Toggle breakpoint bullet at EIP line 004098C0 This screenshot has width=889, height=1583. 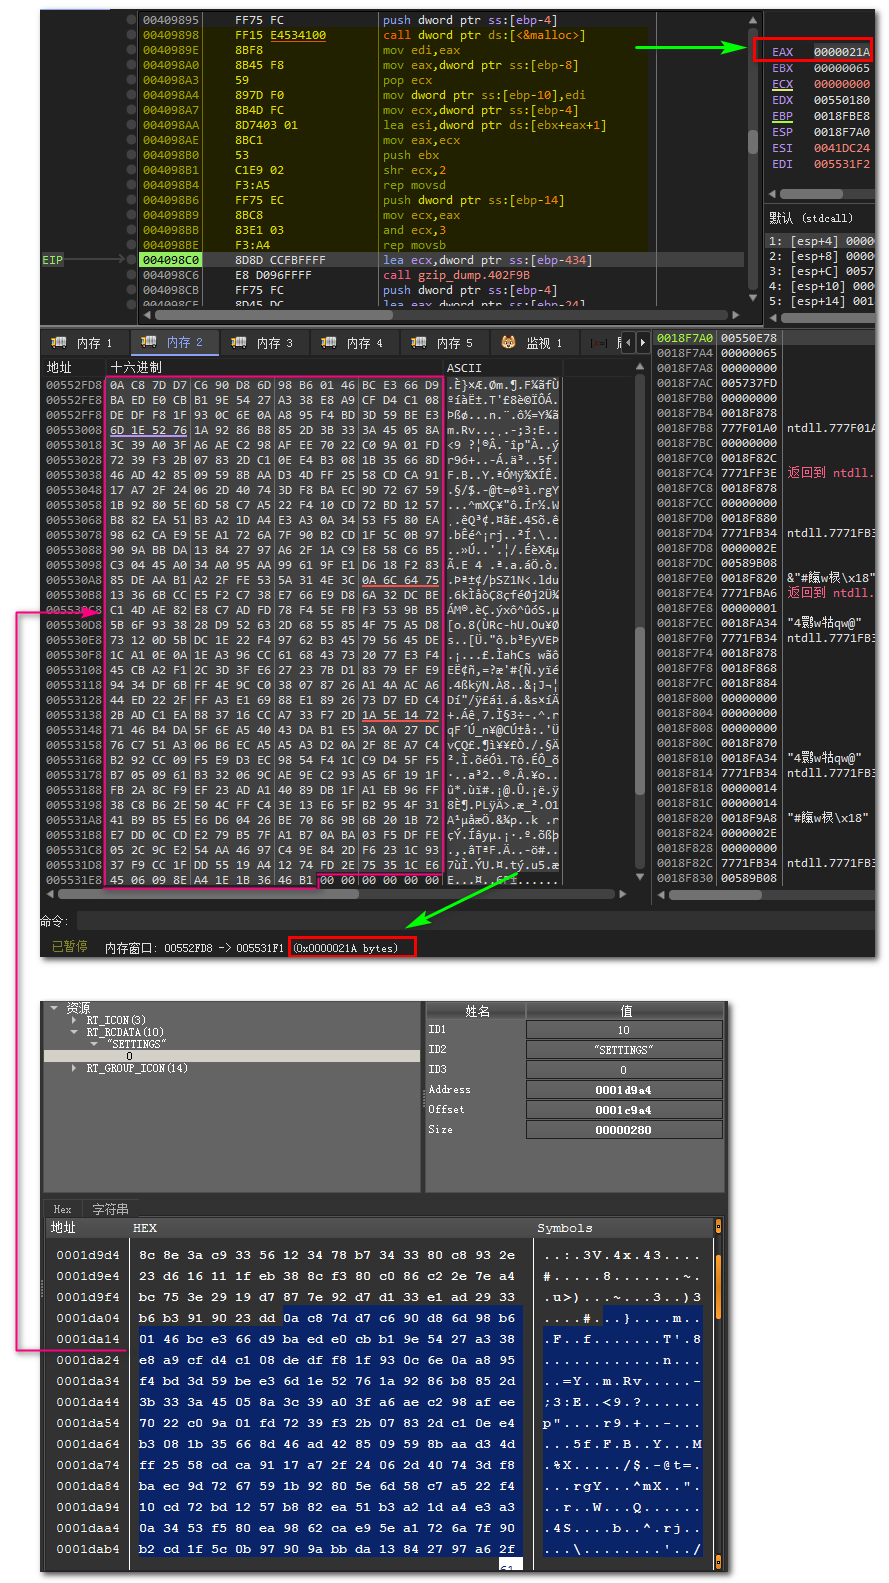tap(131, 260)
